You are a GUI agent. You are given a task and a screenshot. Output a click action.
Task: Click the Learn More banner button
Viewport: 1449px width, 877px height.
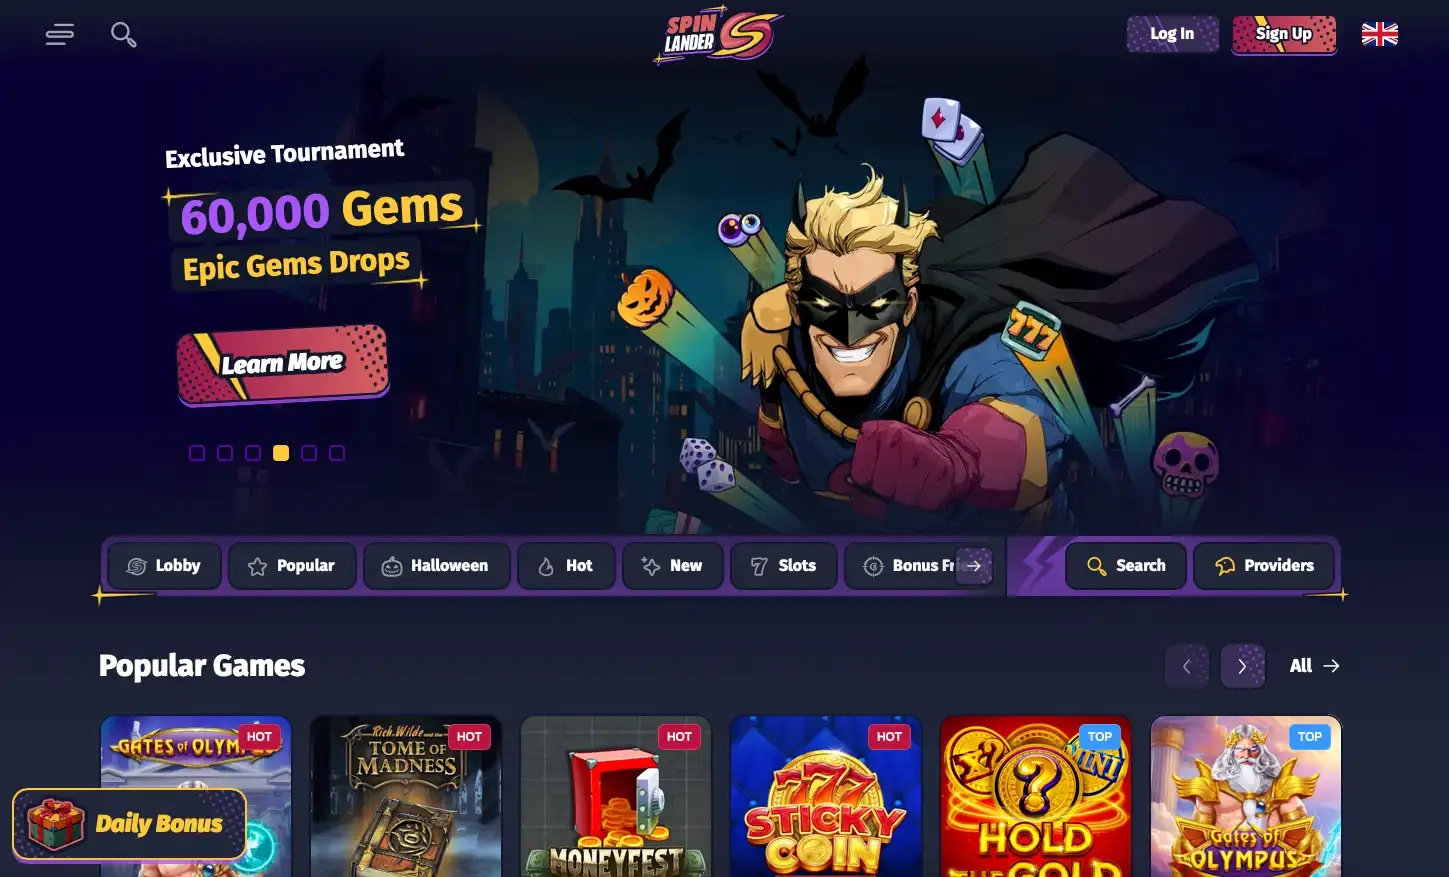point(283,364)
